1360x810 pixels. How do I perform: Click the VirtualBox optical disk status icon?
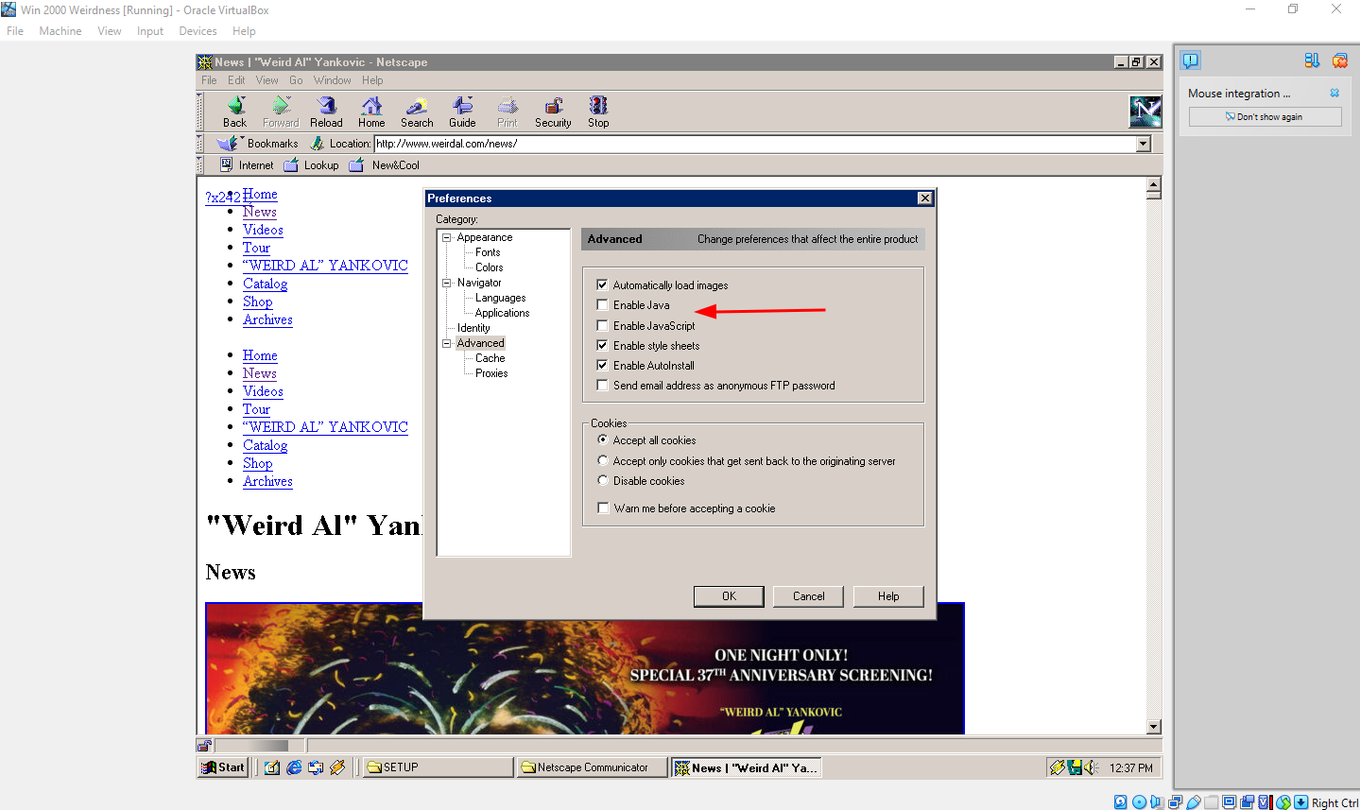[1139, 802]
